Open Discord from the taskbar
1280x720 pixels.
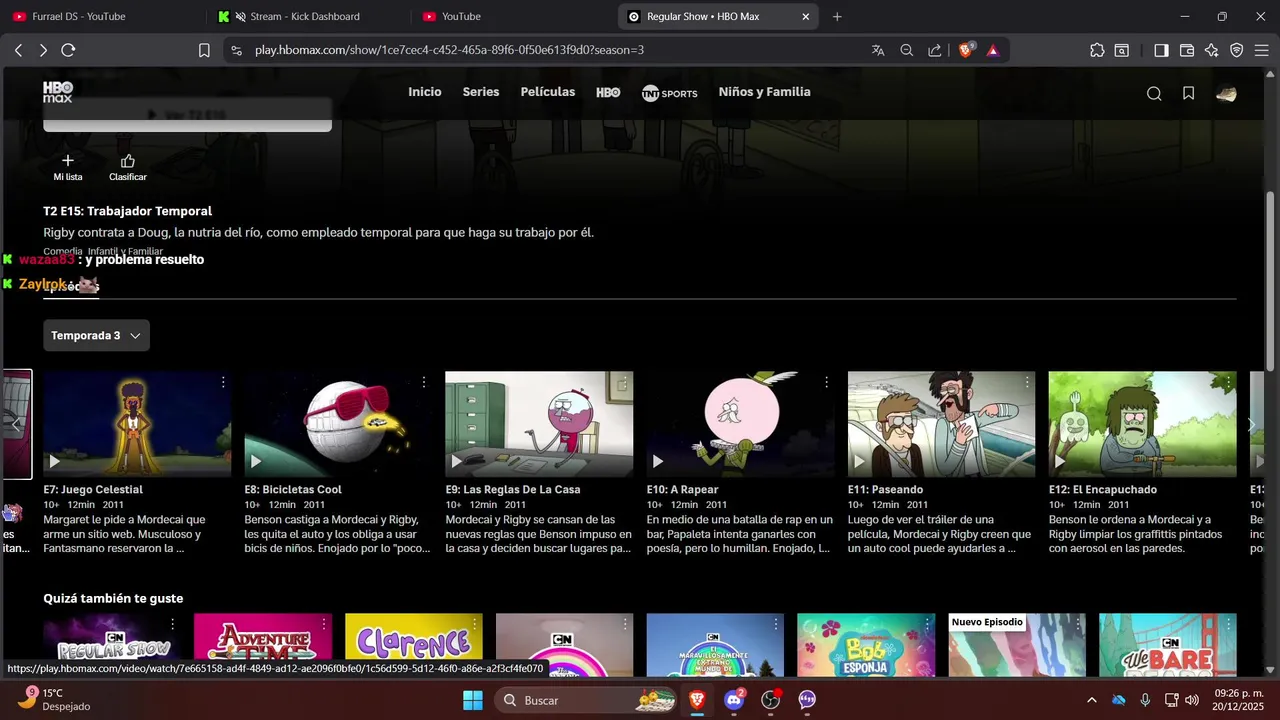tap(734, 700)
